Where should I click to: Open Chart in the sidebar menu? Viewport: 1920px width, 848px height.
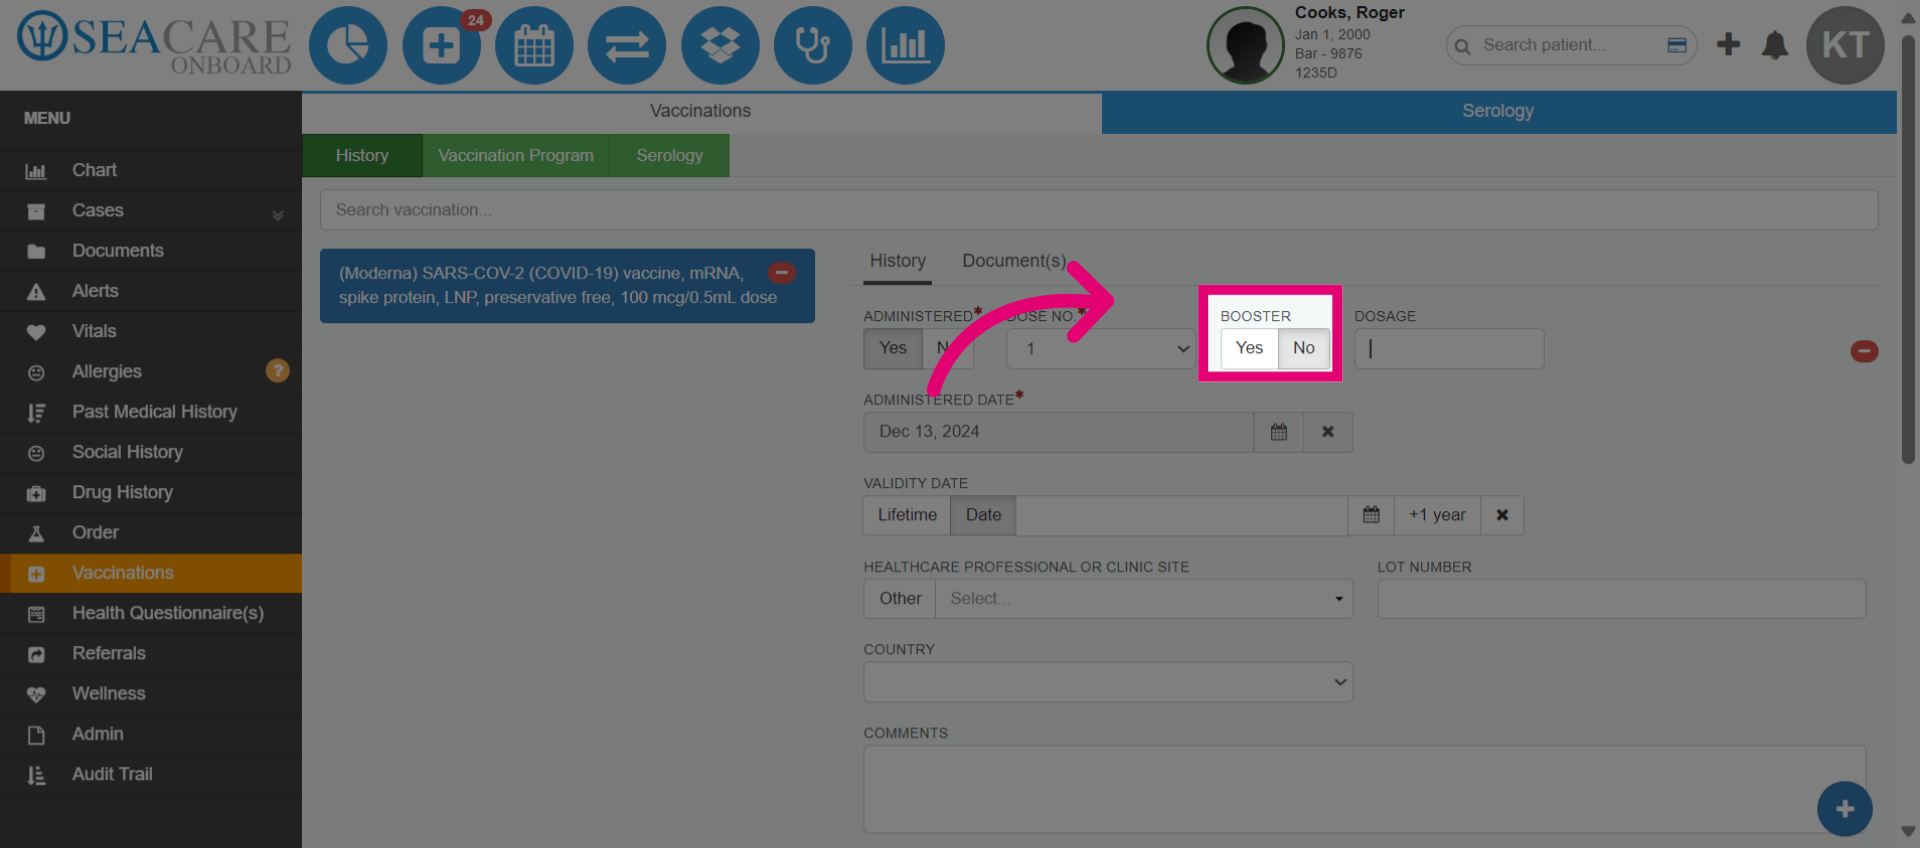[x=151, y=170]
